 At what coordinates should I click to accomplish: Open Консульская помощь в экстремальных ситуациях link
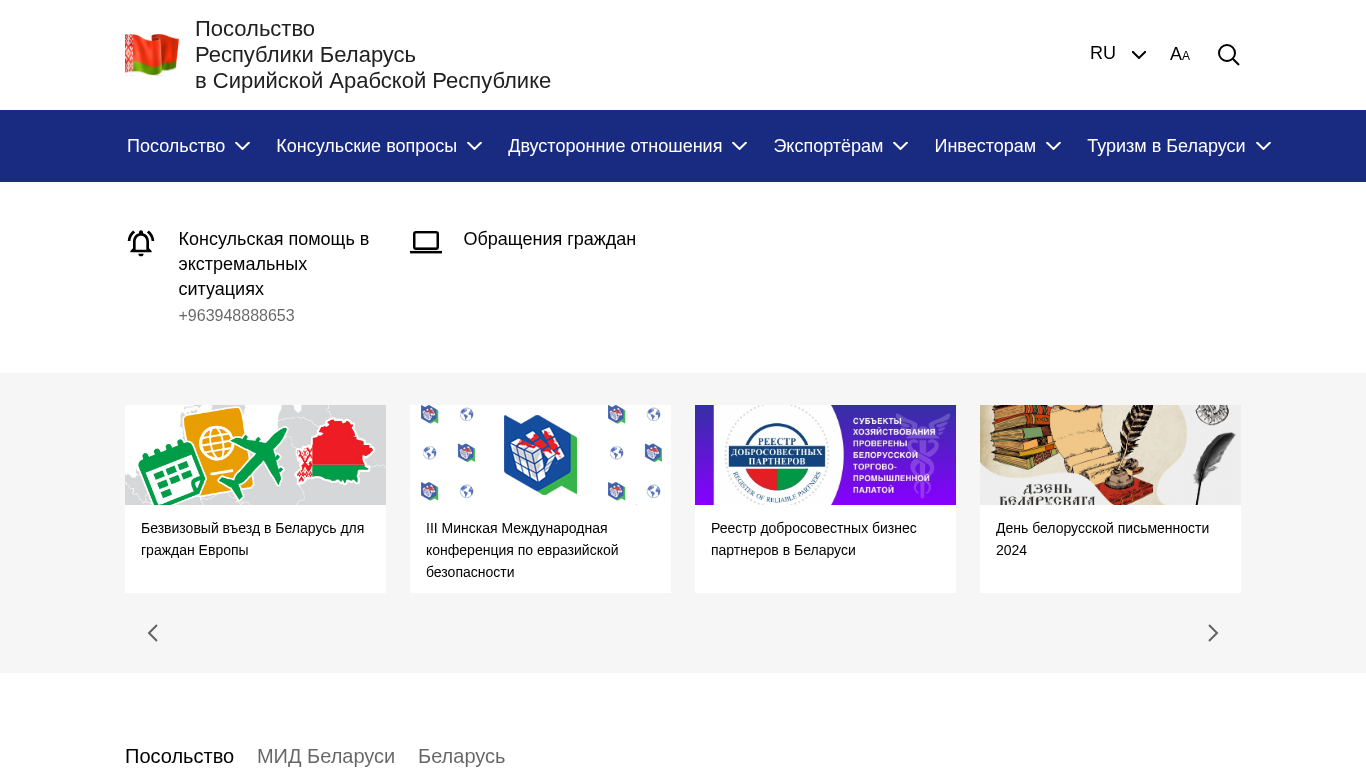tap(274, 264)
